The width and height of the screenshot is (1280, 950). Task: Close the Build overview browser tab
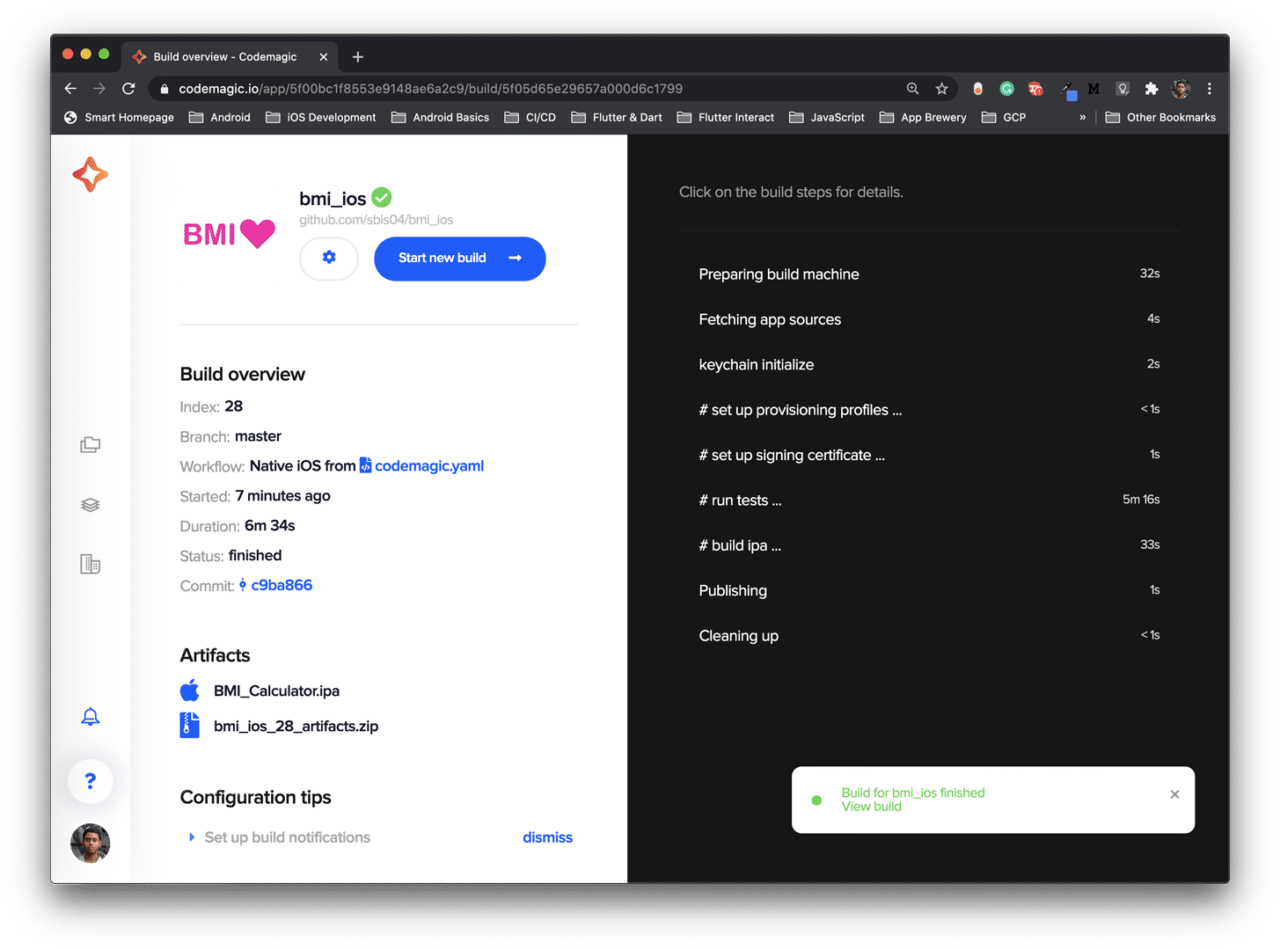(x=325, y=57)
